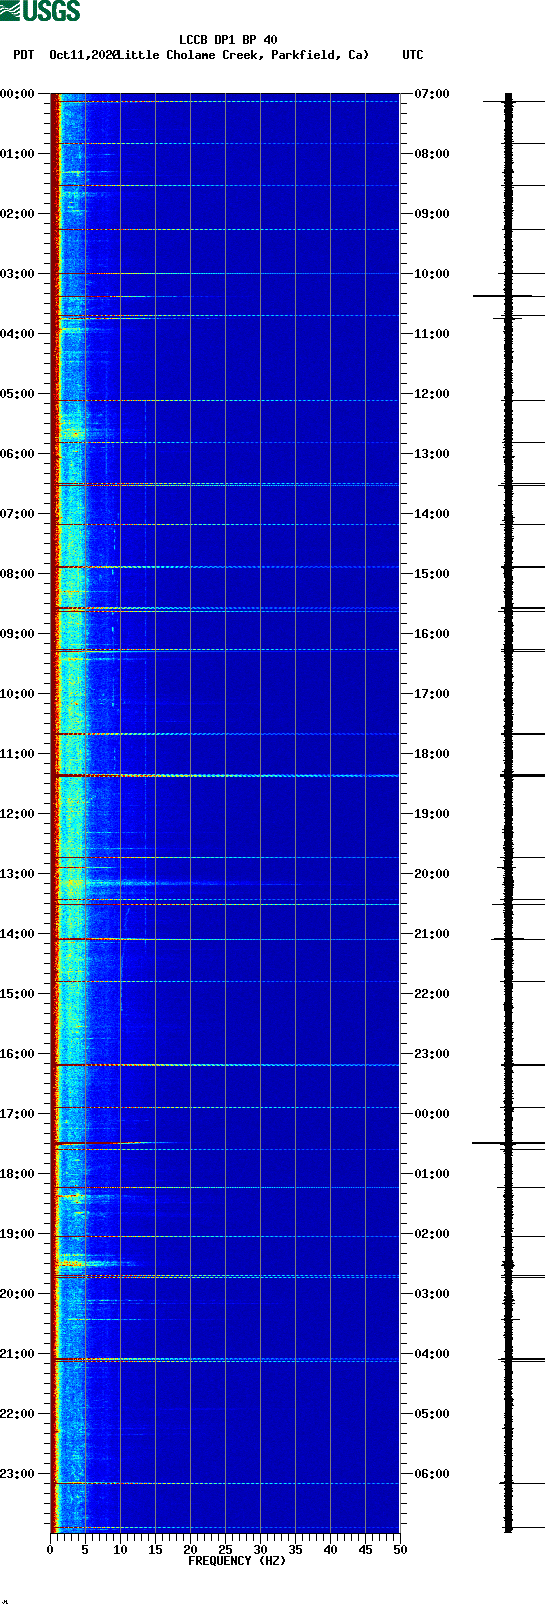Click the 19:00 label on PDT axis

[x=18, y=1234]
